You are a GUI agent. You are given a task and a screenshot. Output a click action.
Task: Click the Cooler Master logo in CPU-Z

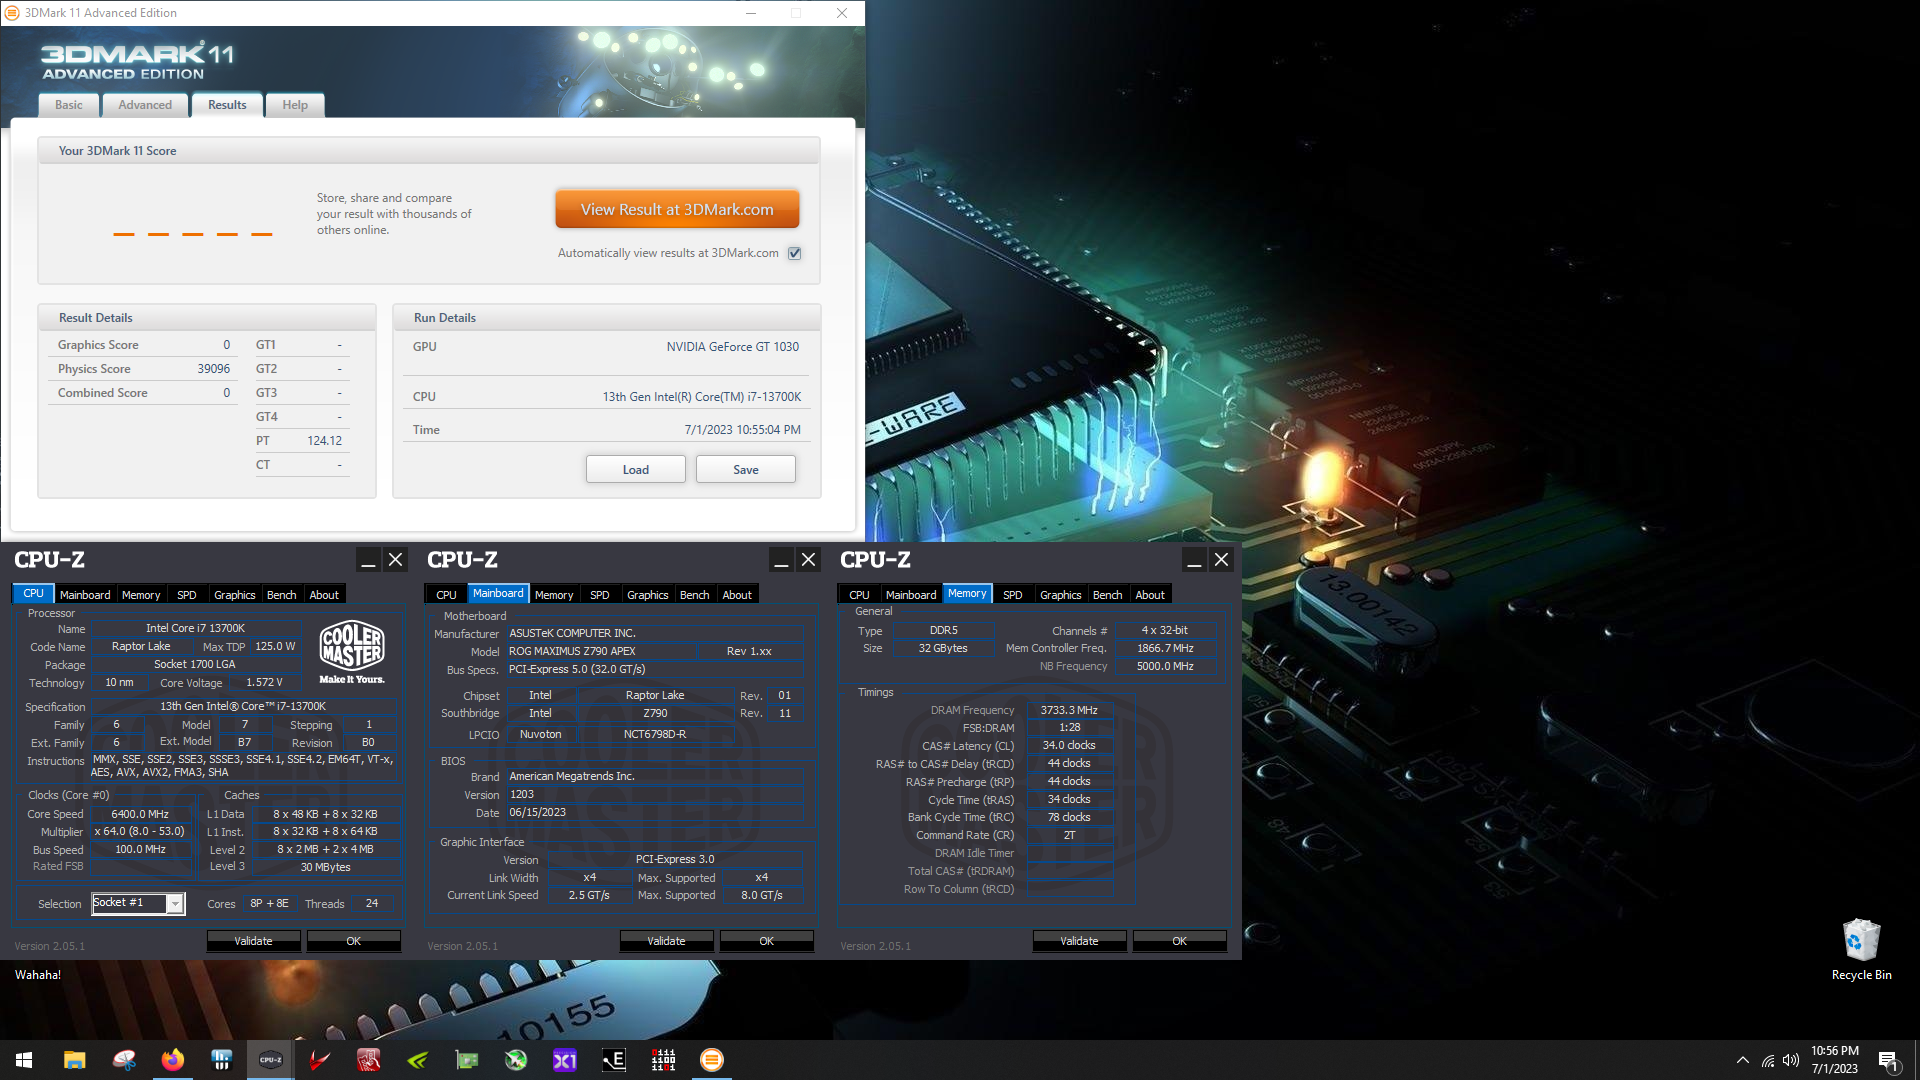352,652
